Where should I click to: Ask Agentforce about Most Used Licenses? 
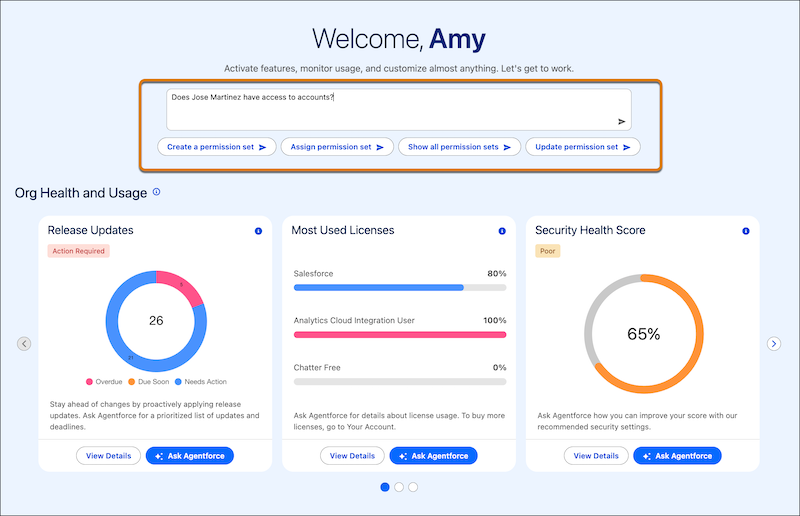[x=434, y=456]
